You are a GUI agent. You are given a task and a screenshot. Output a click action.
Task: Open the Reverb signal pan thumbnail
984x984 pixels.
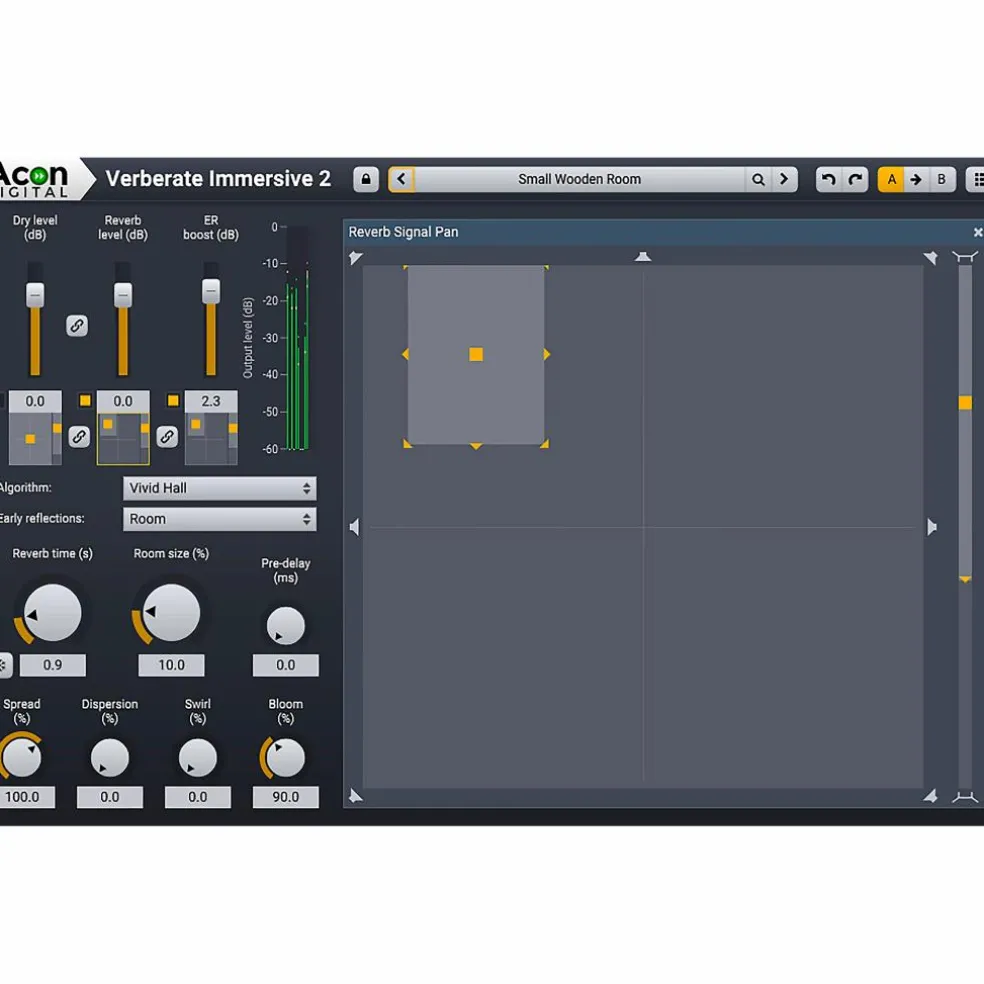point(123,439)
